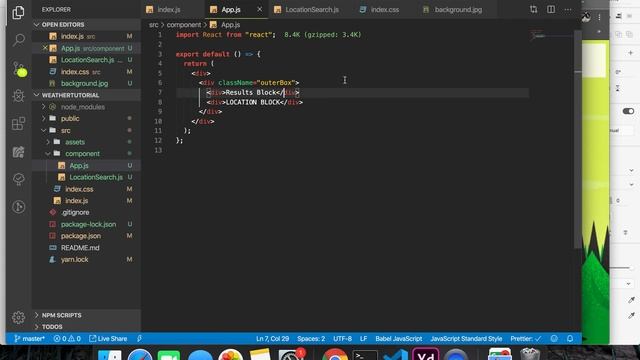The width and height of the screenshot is (640, 360).
Task: Click the compare changes icon in editor toolbar
Action: pyautogui.click(x=533, y=9)
